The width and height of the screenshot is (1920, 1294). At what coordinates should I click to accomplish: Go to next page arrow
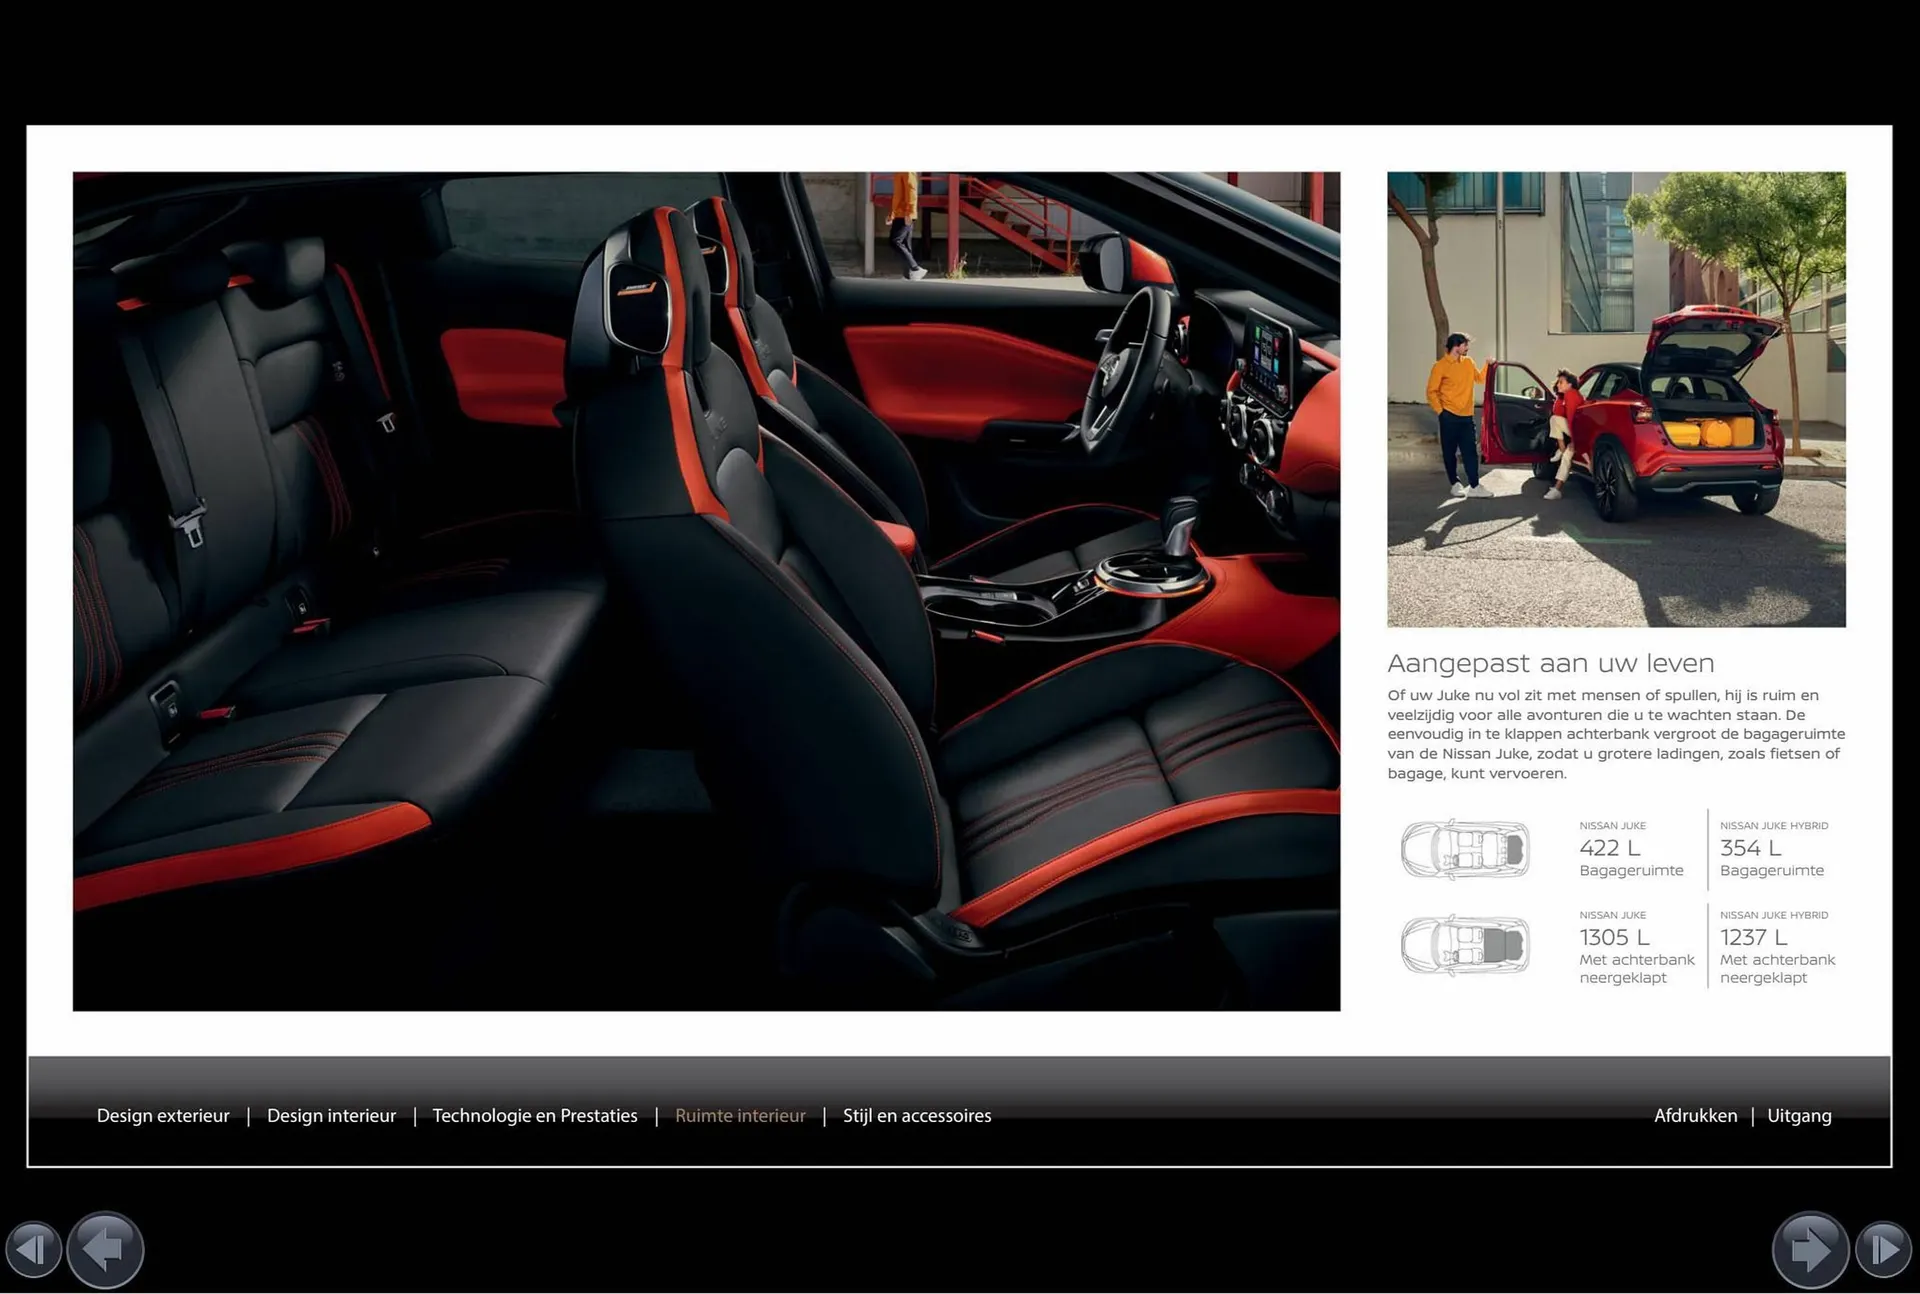1809,1250
